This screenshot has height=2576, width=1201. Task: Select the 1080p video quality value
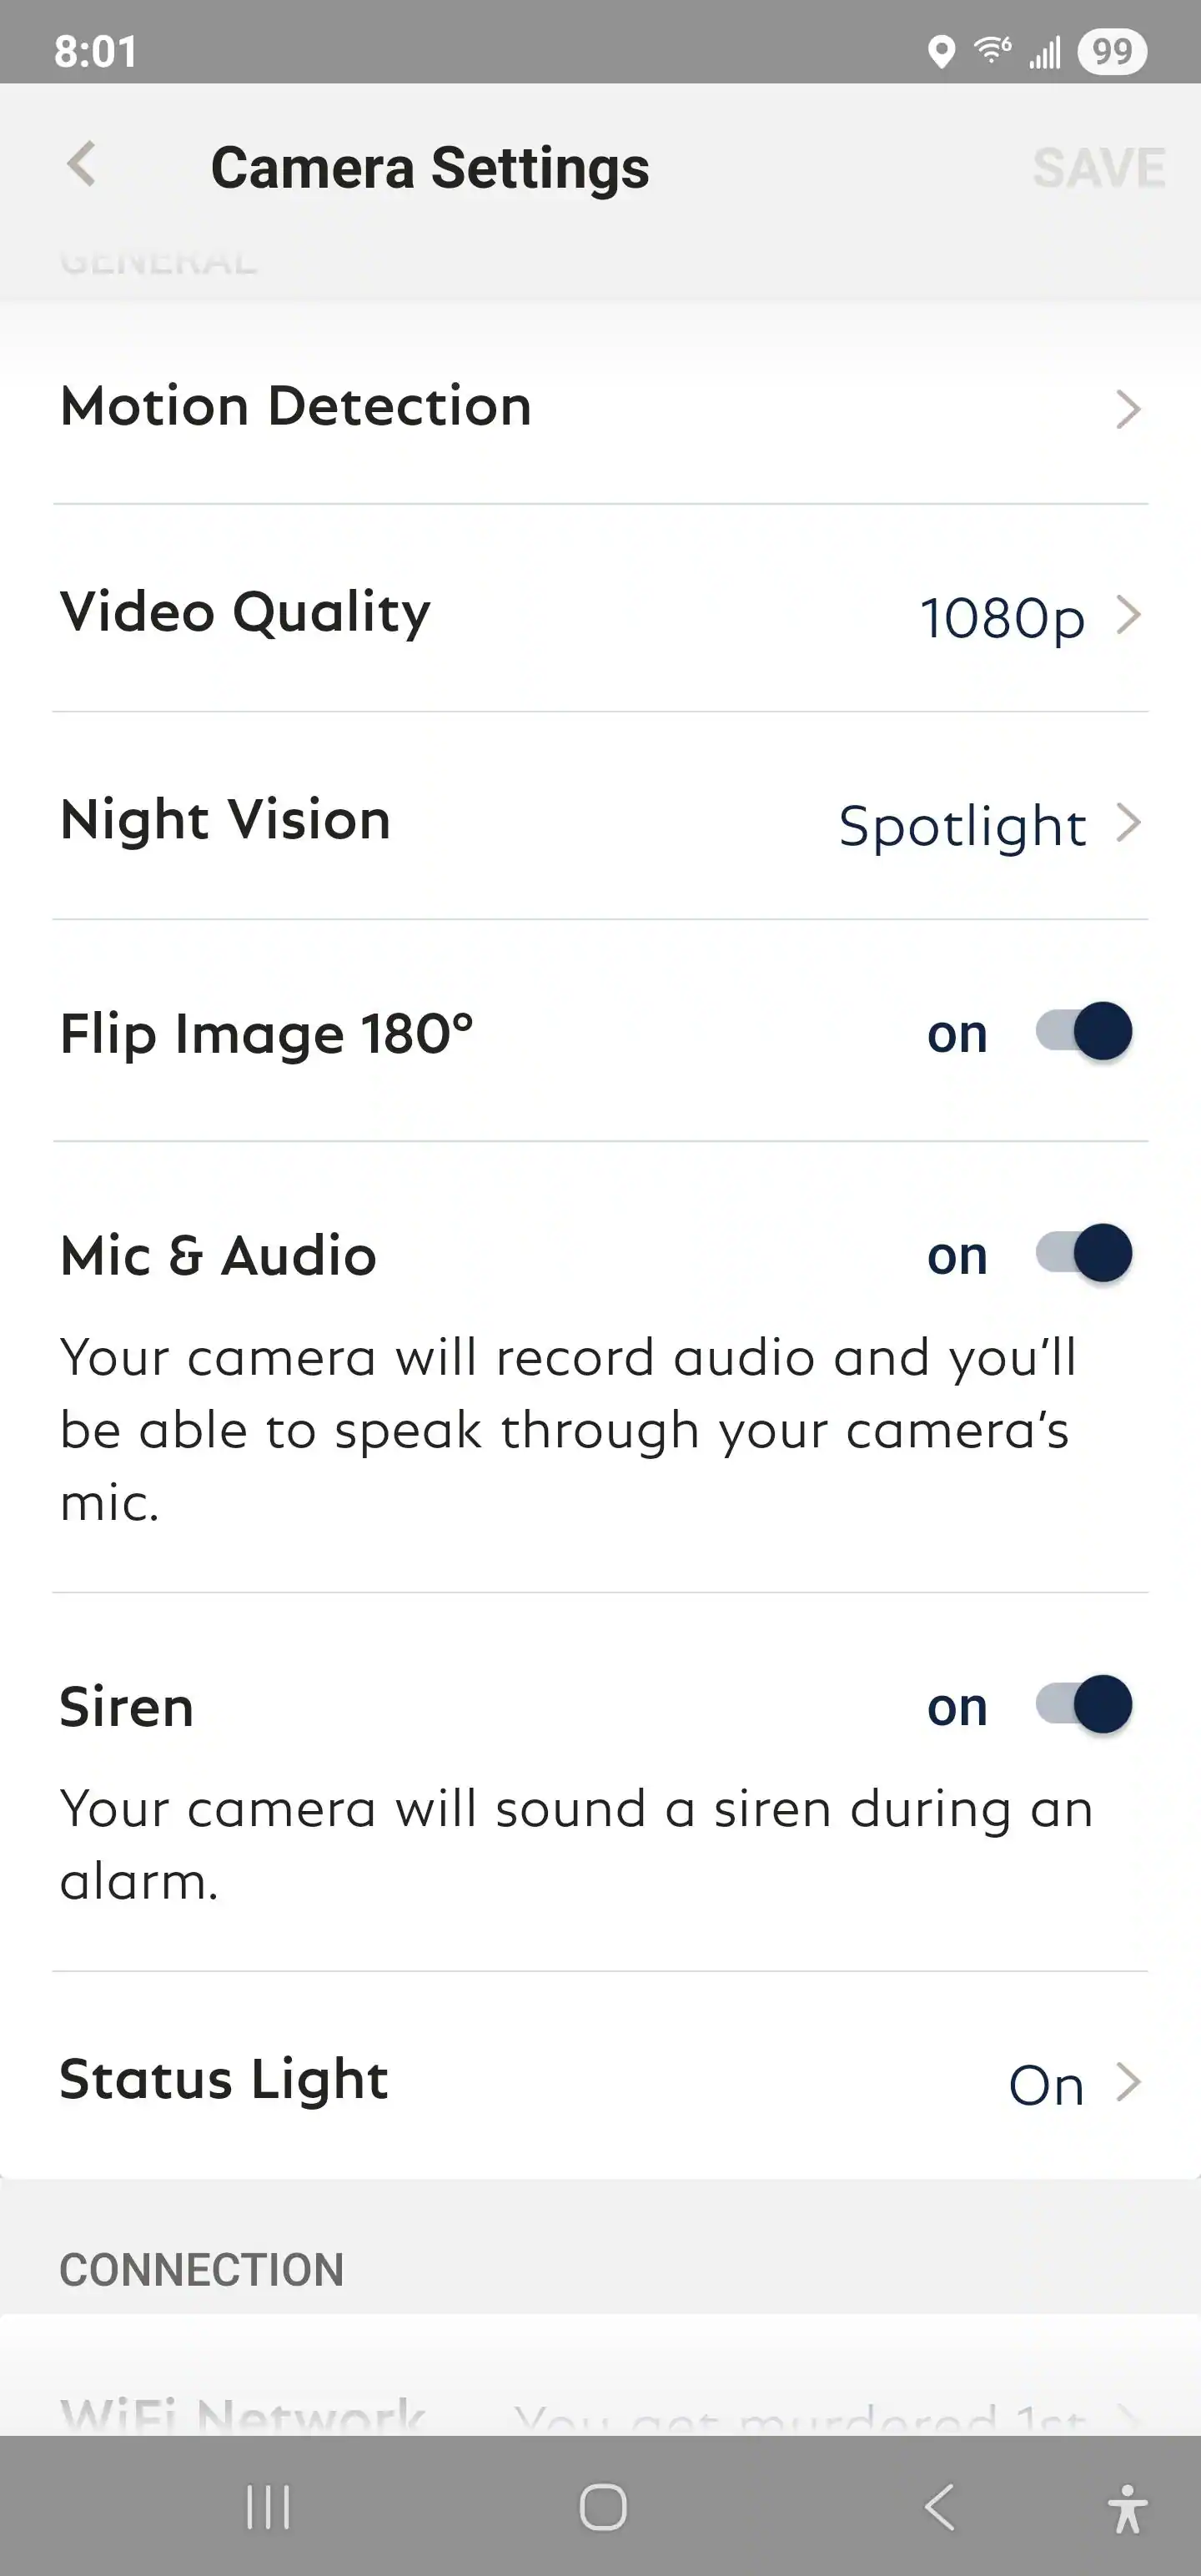(1002, 618)
